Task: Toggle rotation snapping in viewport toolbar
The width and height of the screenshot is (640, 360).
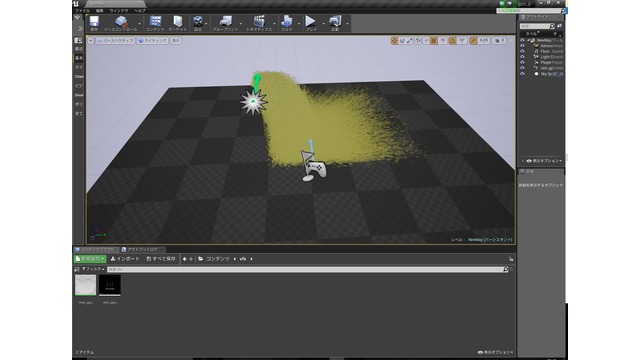Action: 452,40
